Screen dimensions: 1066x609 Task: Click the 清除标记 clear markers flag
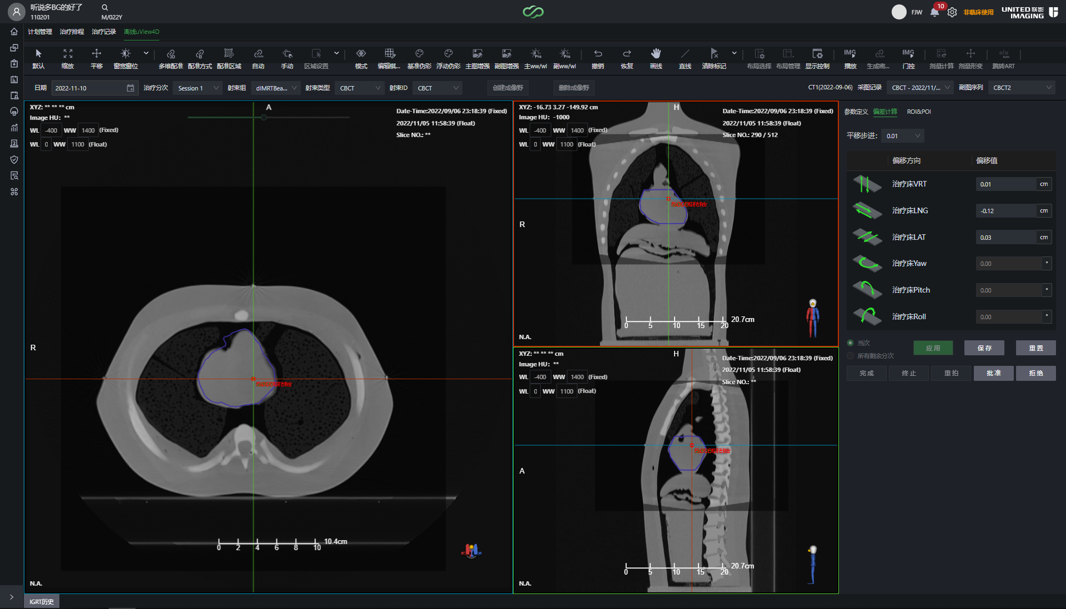click(x=714, y=54)
